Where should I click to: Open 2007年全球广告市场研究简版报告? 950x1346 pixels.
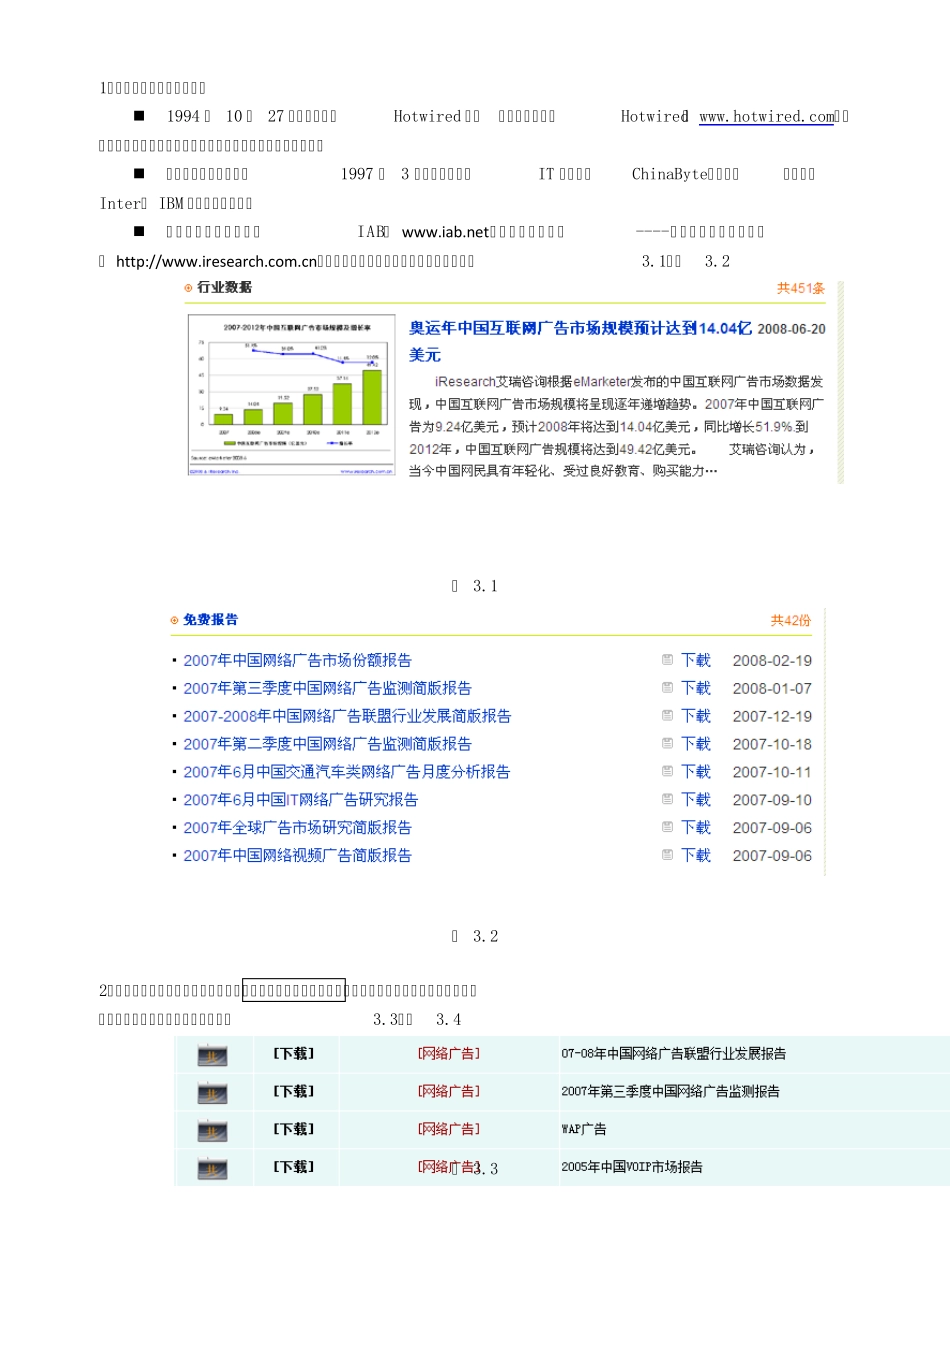tap(297, 829)
